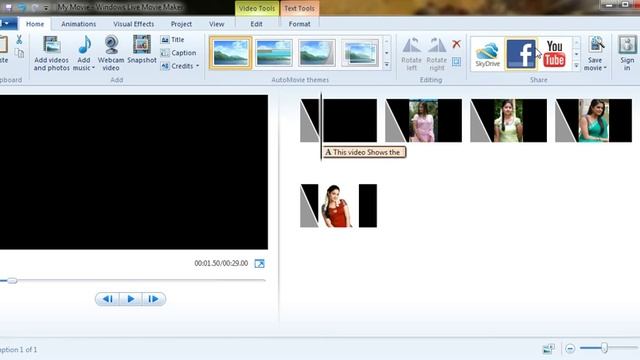The height and width of the screenshot is (360, 640).
Task: Advance to next frame
Action: [x=153, y=299]
